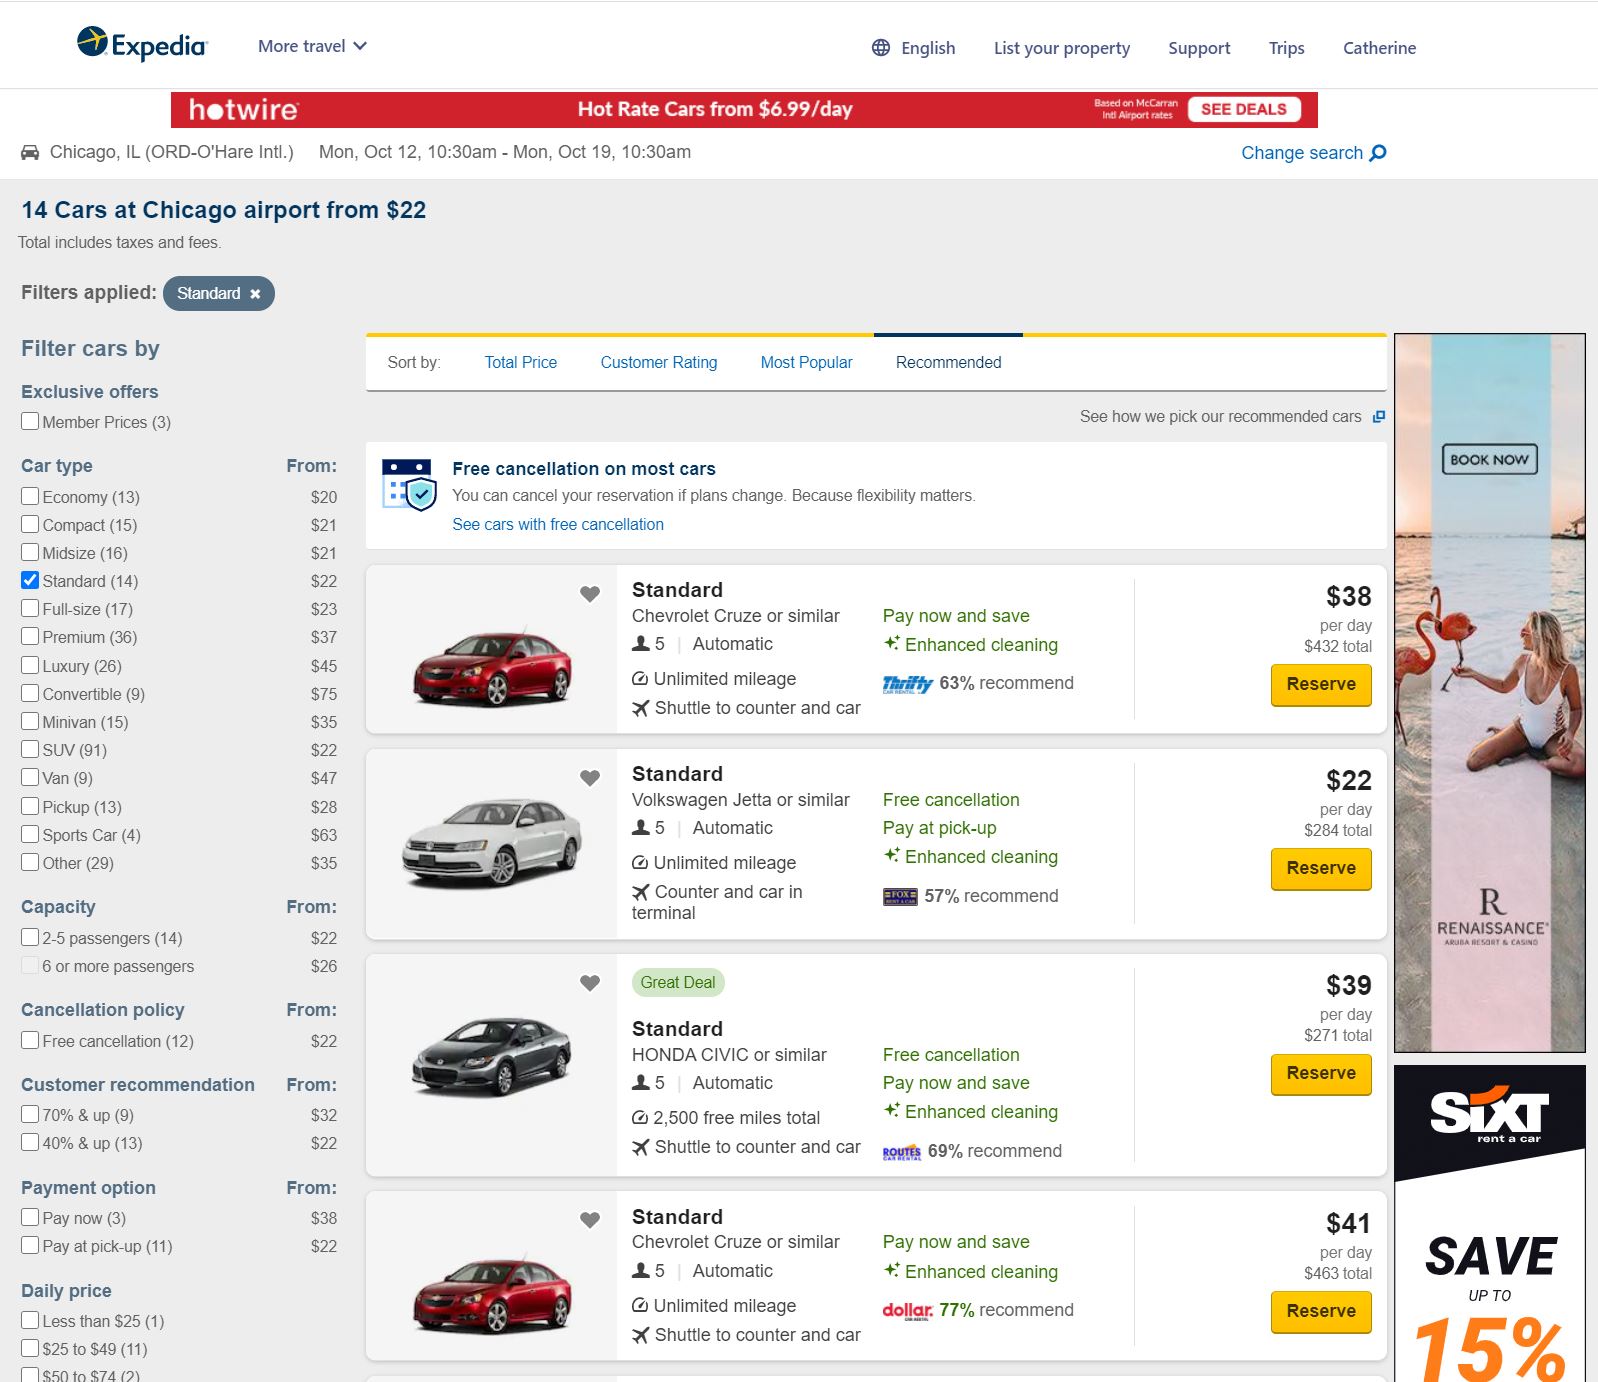Image resolution: width=1598 pixels, height=1382 pixels.
Task: Click the Fox Rent A Car logo
Action: pos(900,897)
